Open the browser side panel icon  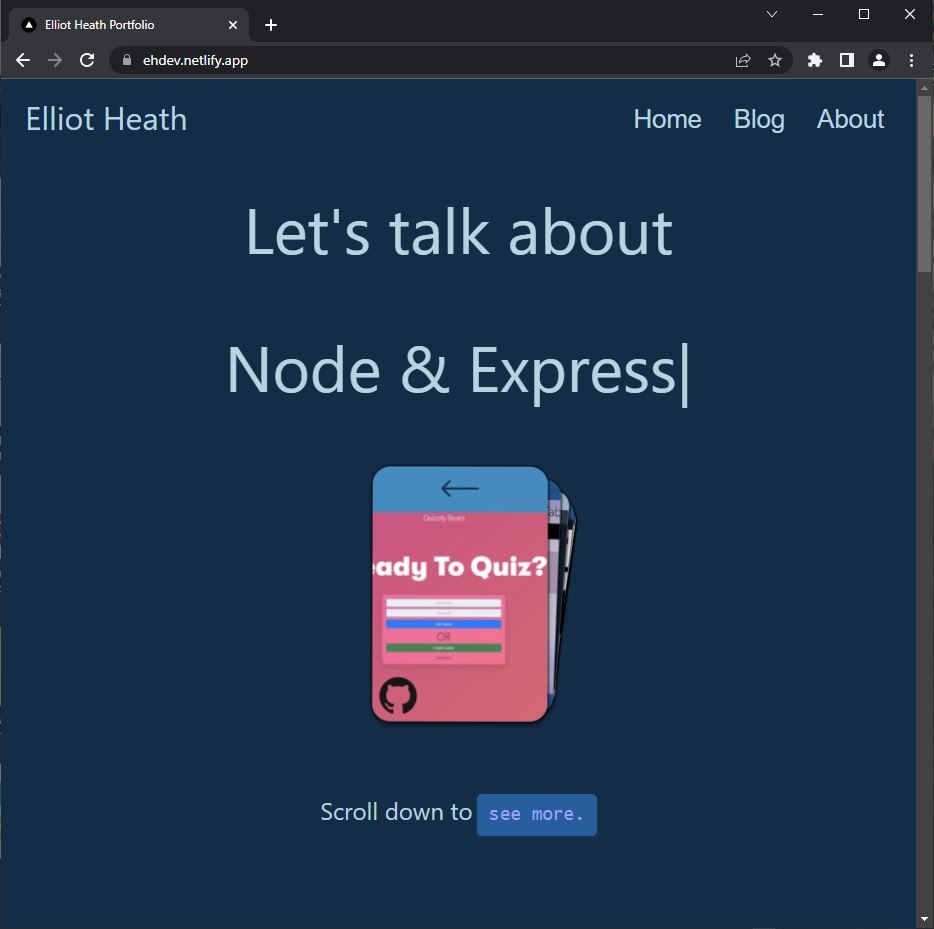(x=847, y=60)
